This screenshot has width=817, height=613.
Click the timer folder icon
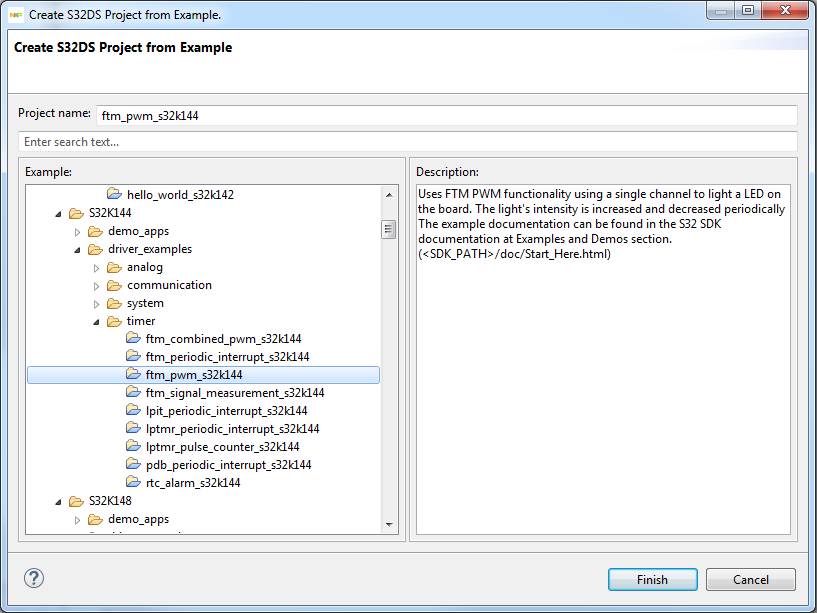(114, 321)
